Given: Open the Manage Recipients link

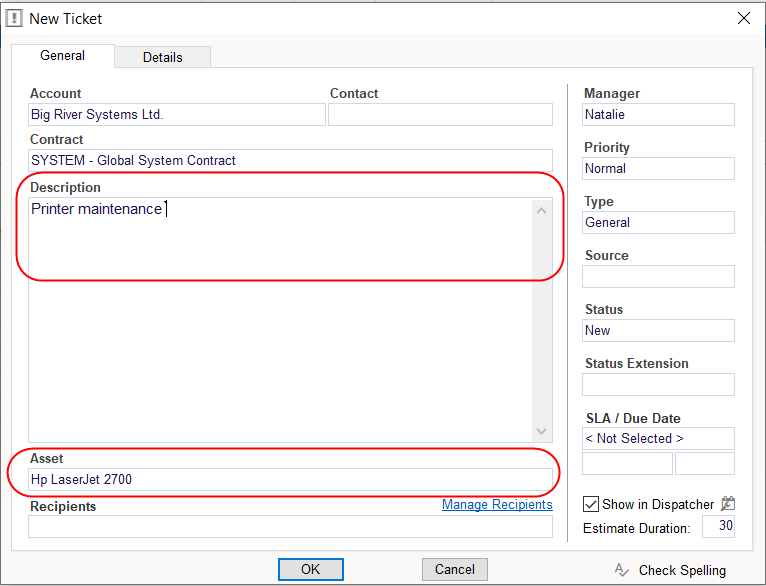Looking at the screenshot, I should pyautogui.click(x=497, y=505).
